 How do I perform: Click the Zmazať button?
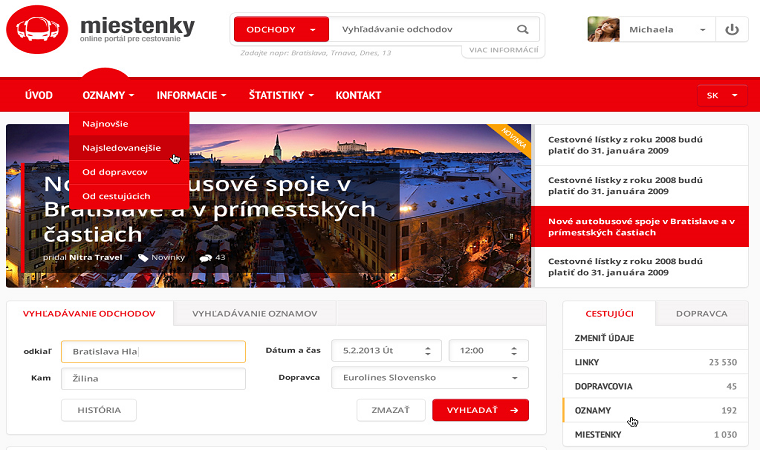tap(391, 410)
